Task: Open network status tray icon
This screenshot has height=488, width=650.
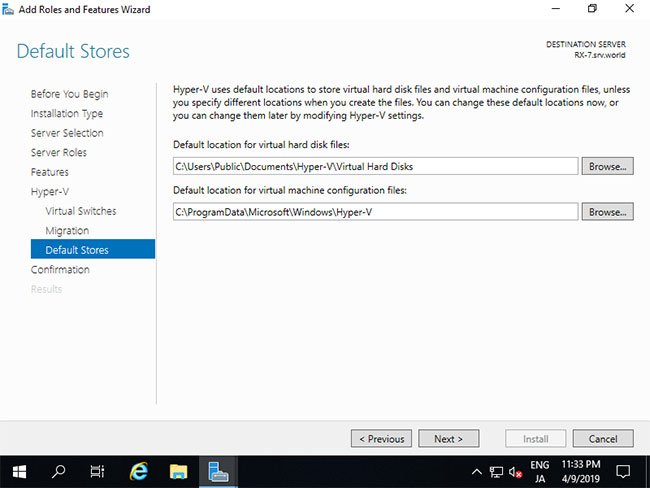Action: pyautogui.click(x=496, y=471)
